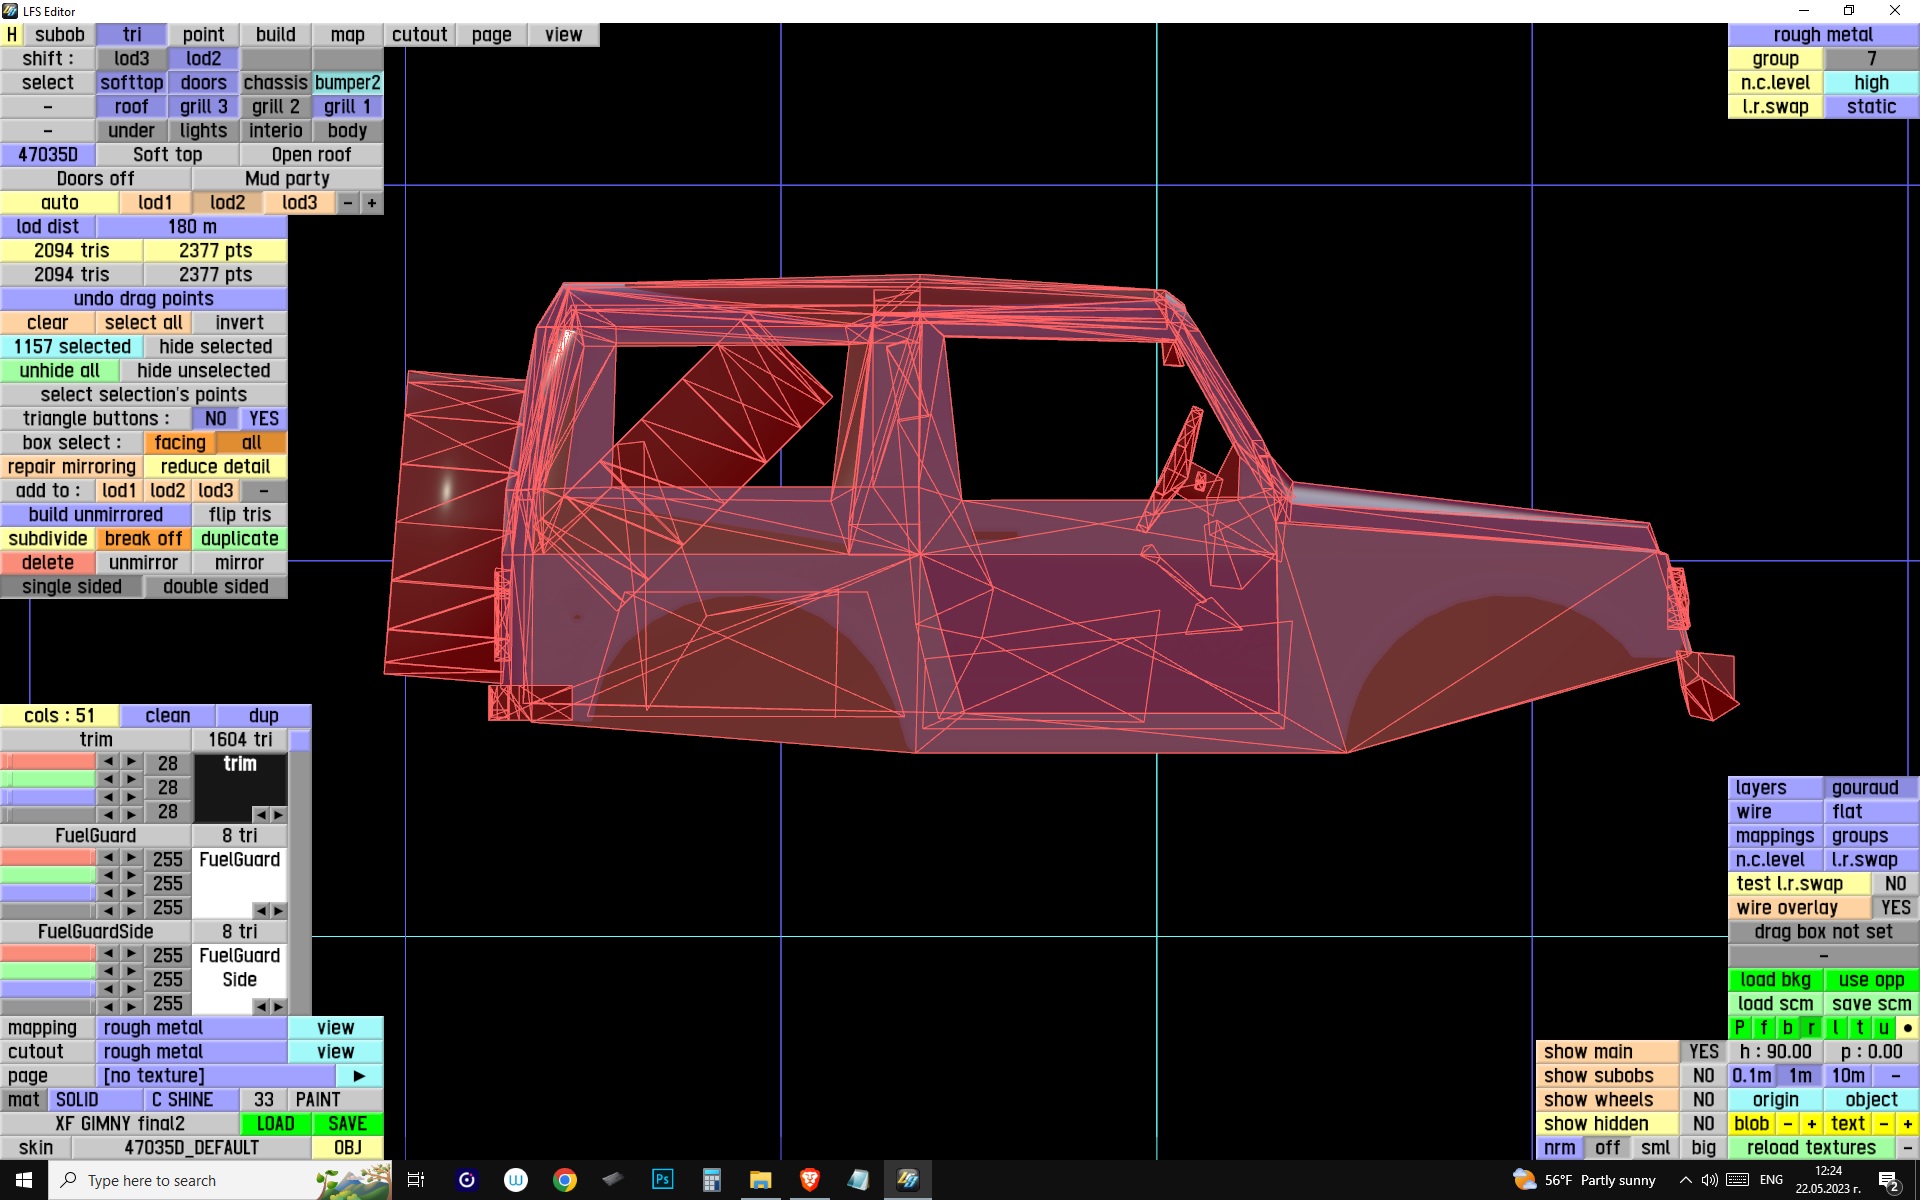The height and width of the screenshot is (1200, 1920).
Task: Increase trim red value with right arrow
Action: [131, 762]
